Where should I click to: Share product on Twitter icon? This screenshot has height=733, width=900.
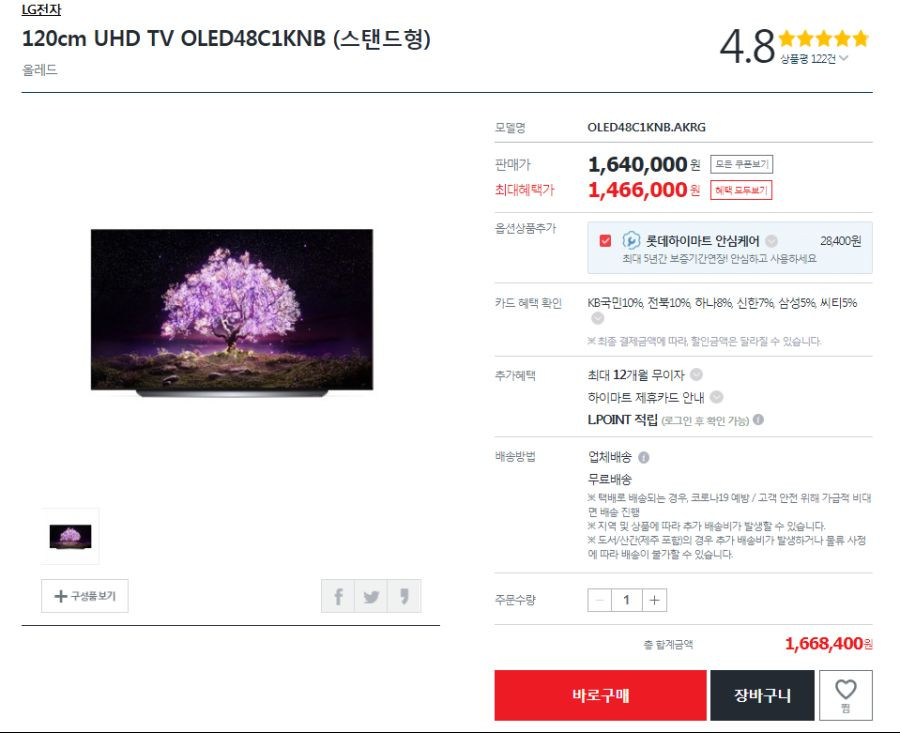point(371,596)
